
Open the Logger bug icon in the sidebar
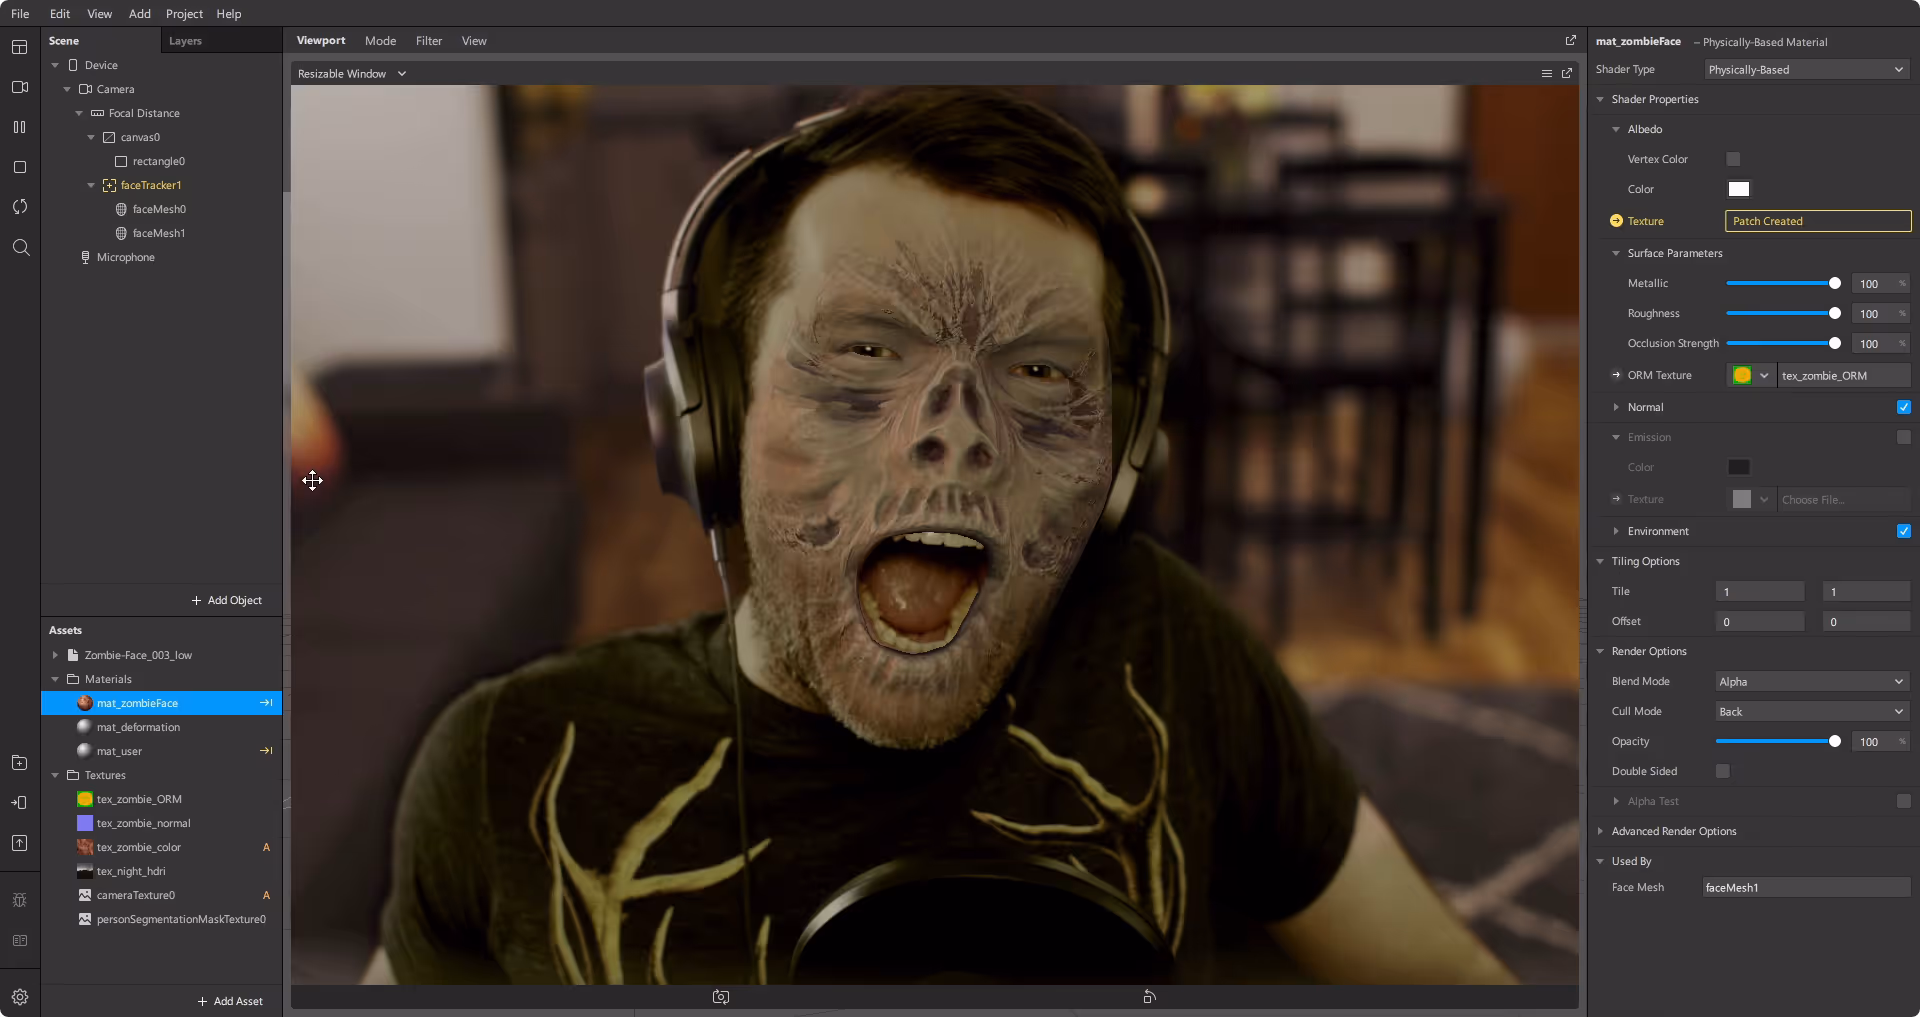pos(20,899)
